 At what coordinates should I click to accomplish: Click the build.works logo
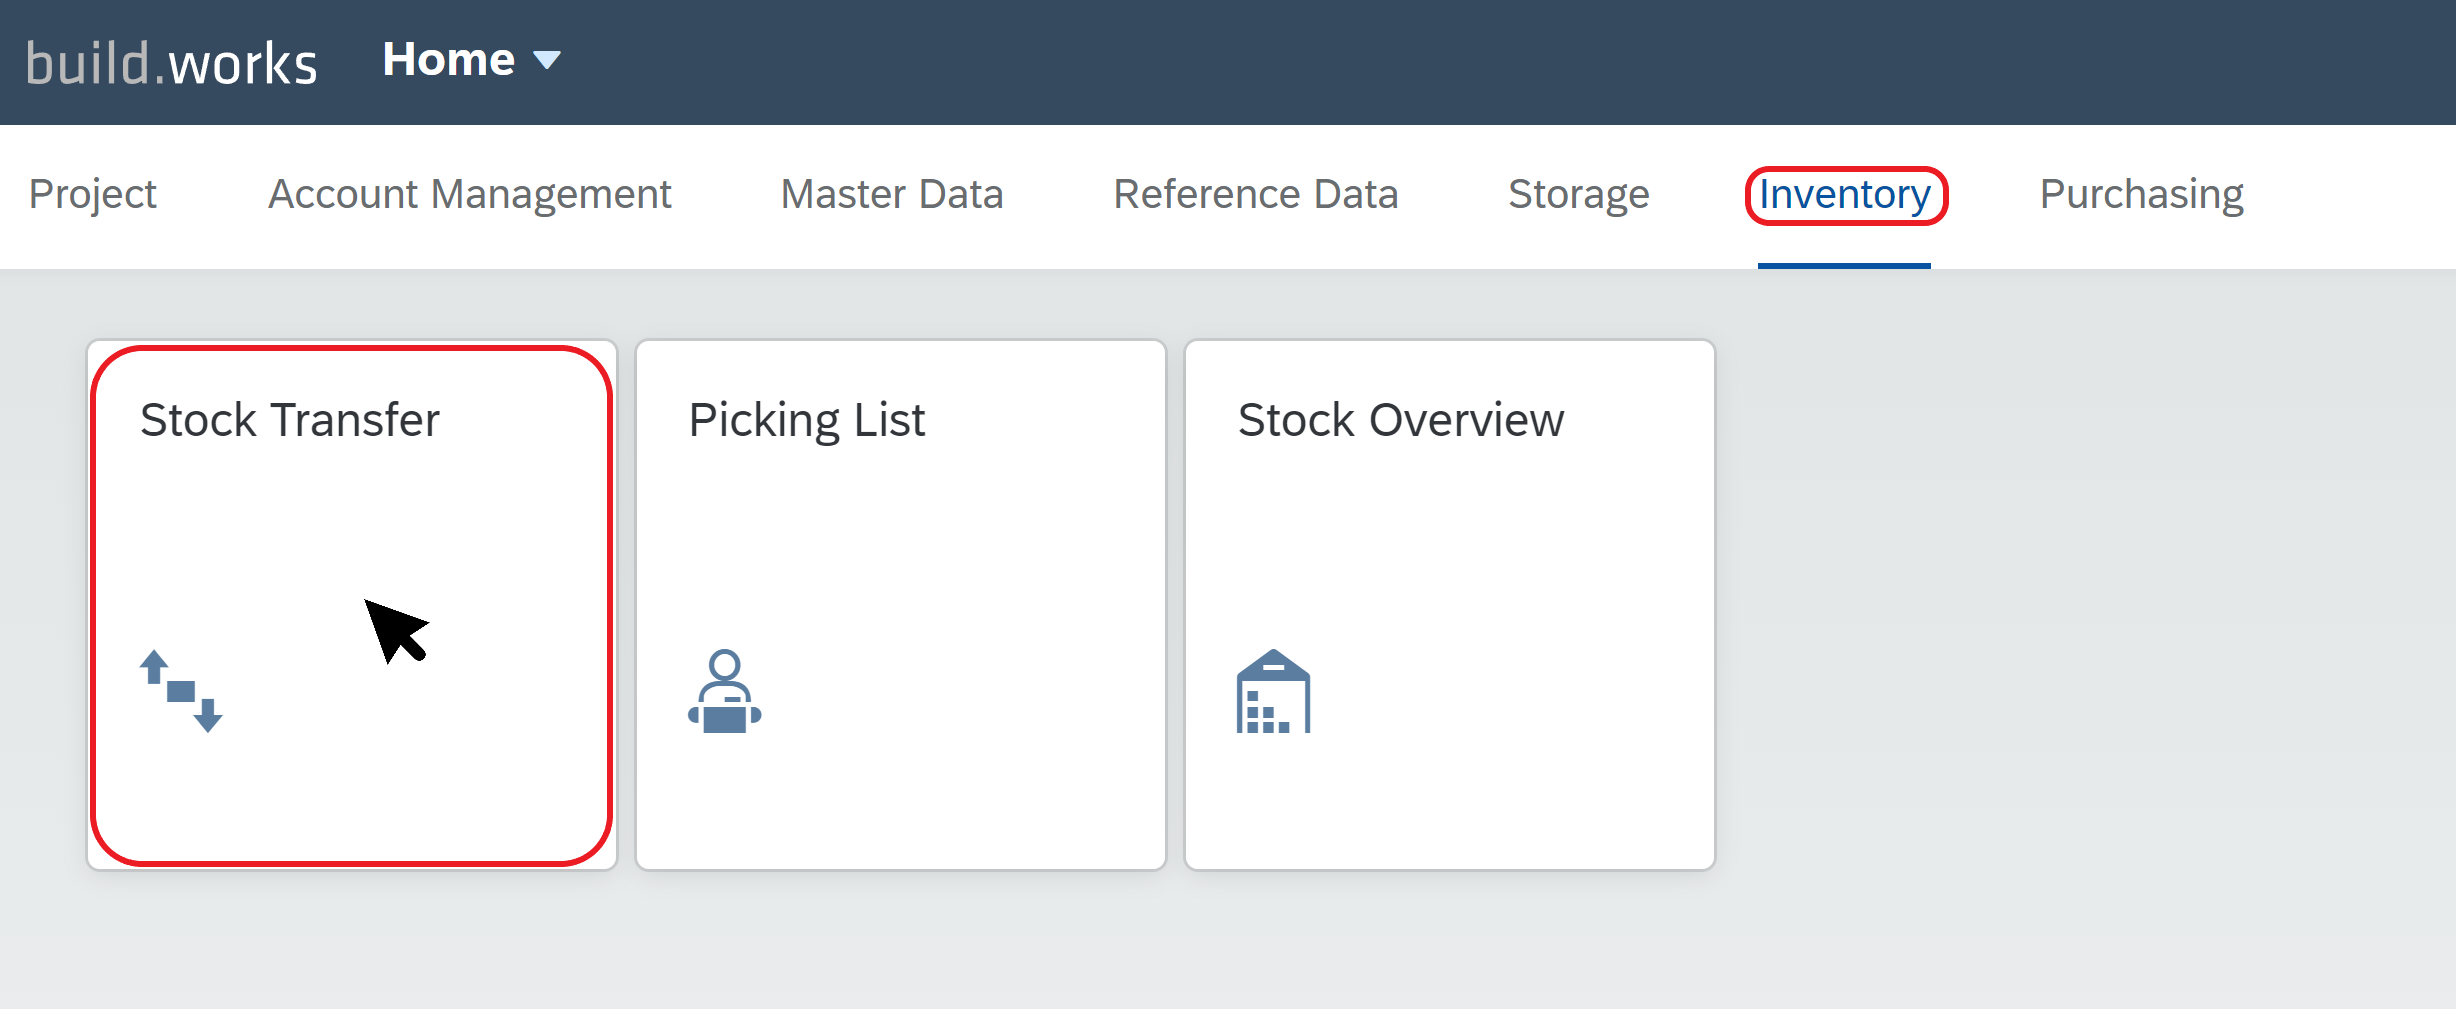coord(171,63)
